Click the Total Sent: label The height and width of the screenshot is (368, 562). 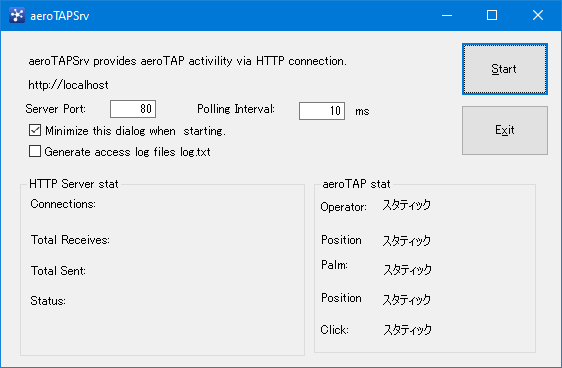58,271
